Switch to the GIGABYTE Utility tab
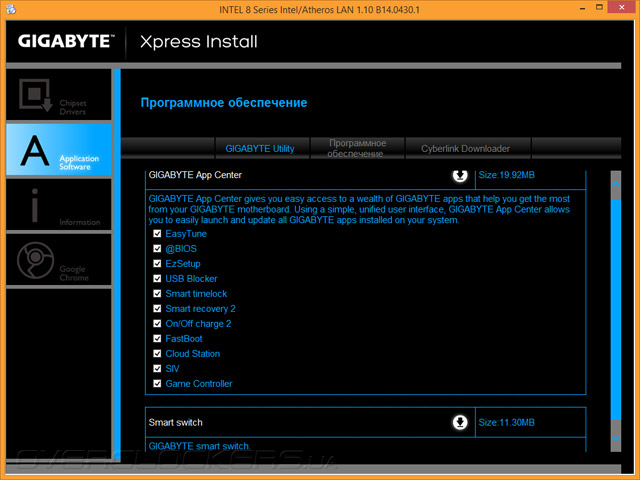640x480 pixels. (262, 148)
